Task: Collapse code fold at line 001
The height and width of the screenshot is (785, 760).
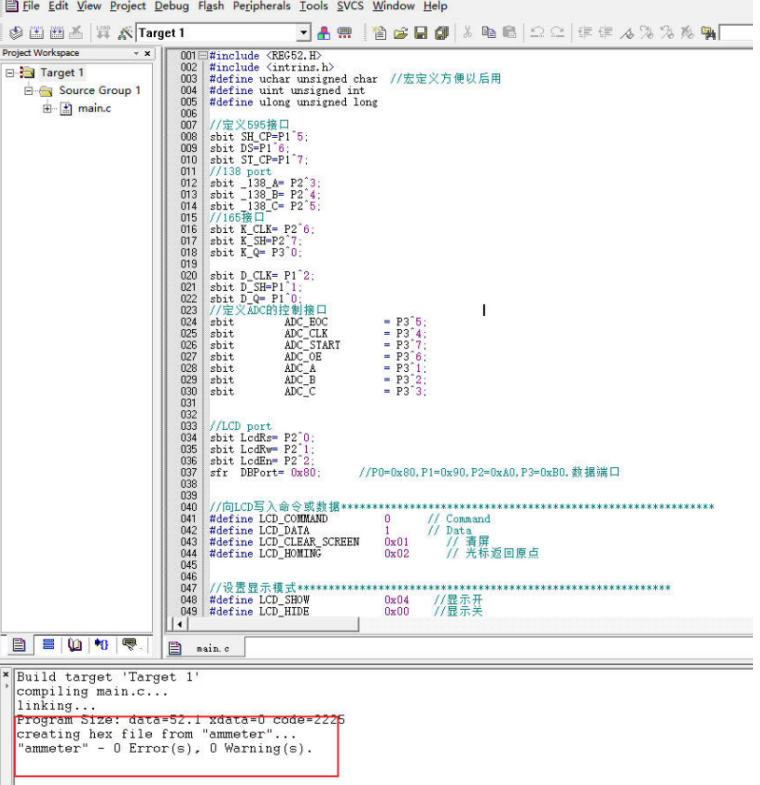Action: pyautogui.click(x=203, y=56)
